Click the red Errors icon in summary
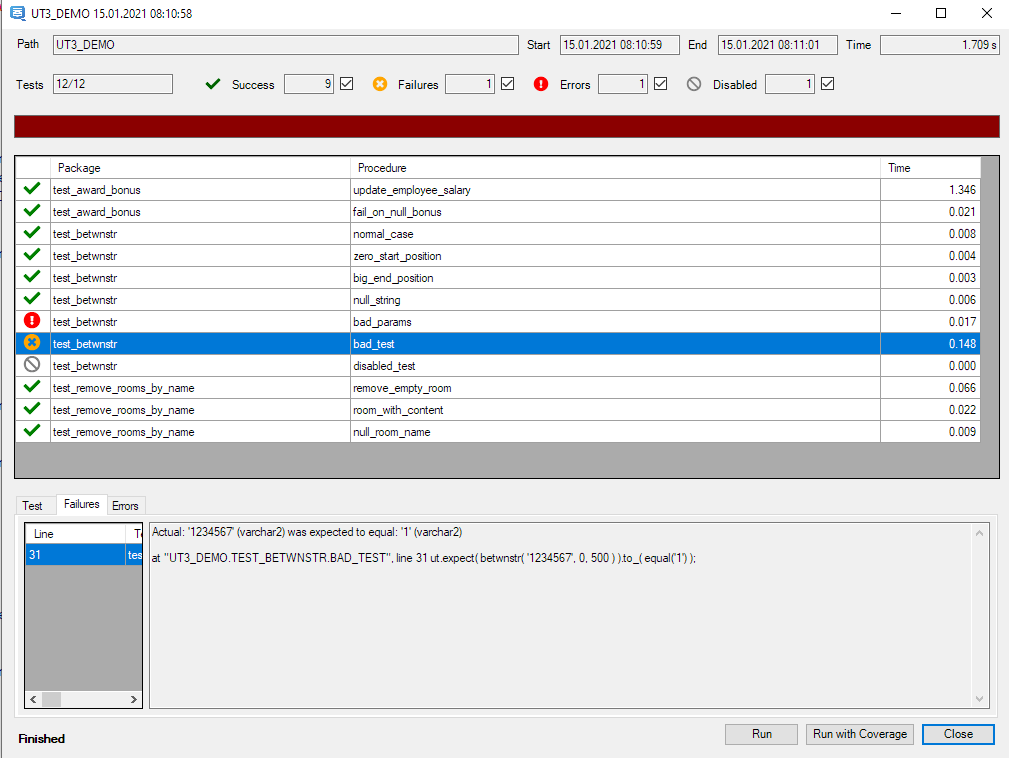This screenshot has height=758, width=1009. (541, 84)
